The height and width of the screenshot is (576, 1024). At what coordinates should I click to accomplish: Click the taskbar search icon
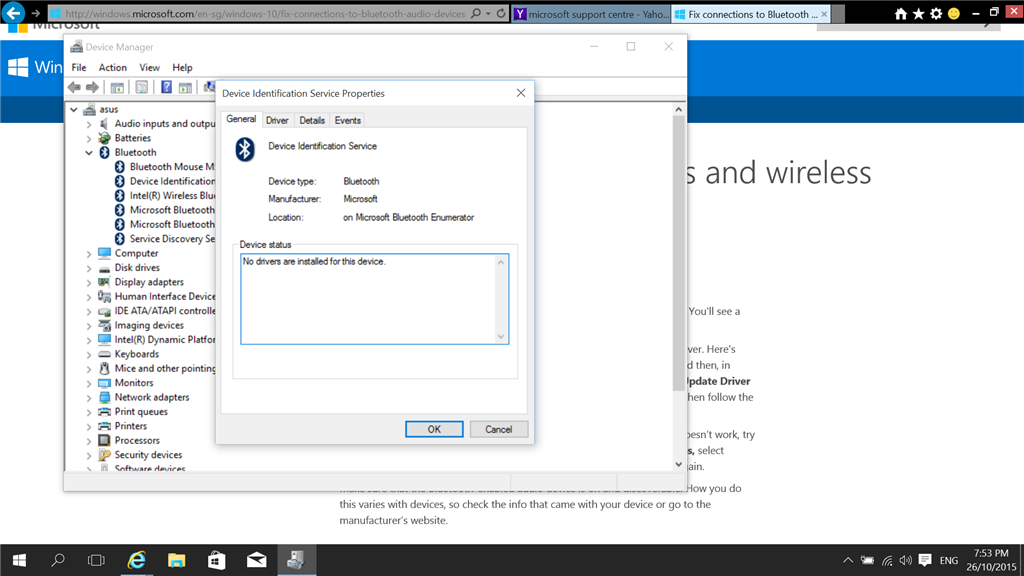(x=57, y=560)
